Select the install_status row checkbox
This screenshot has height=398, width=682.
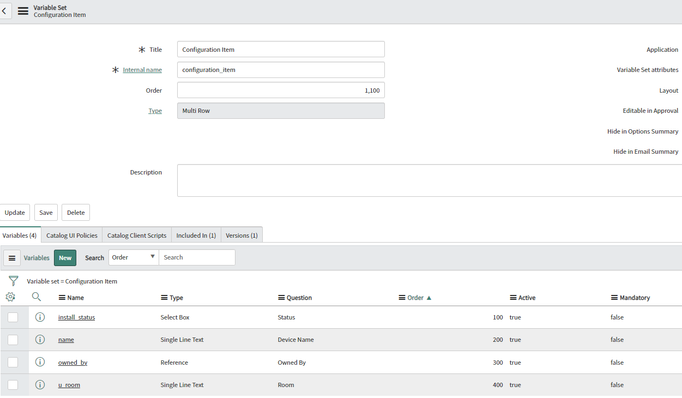(x=13, y=317)
